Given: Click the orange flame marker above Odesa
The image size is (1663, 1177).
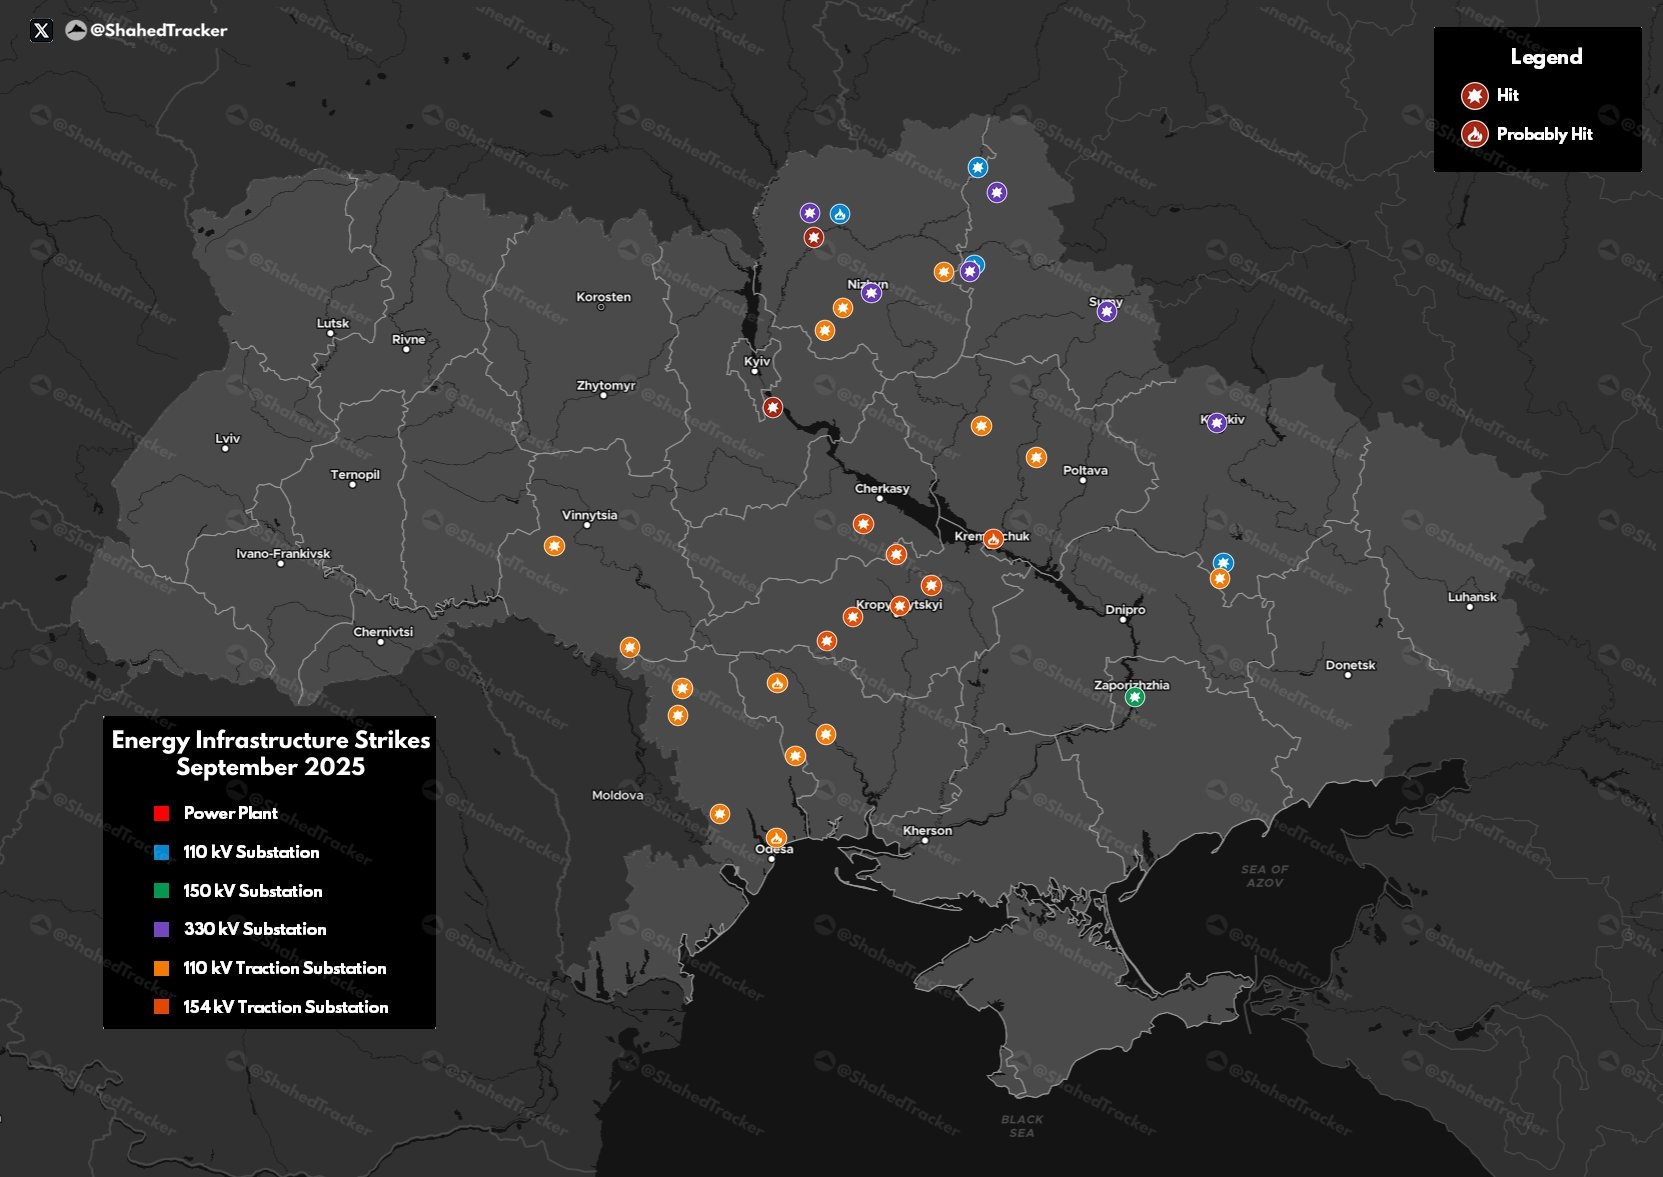Looking at the screenshot, I should [776, 837].
